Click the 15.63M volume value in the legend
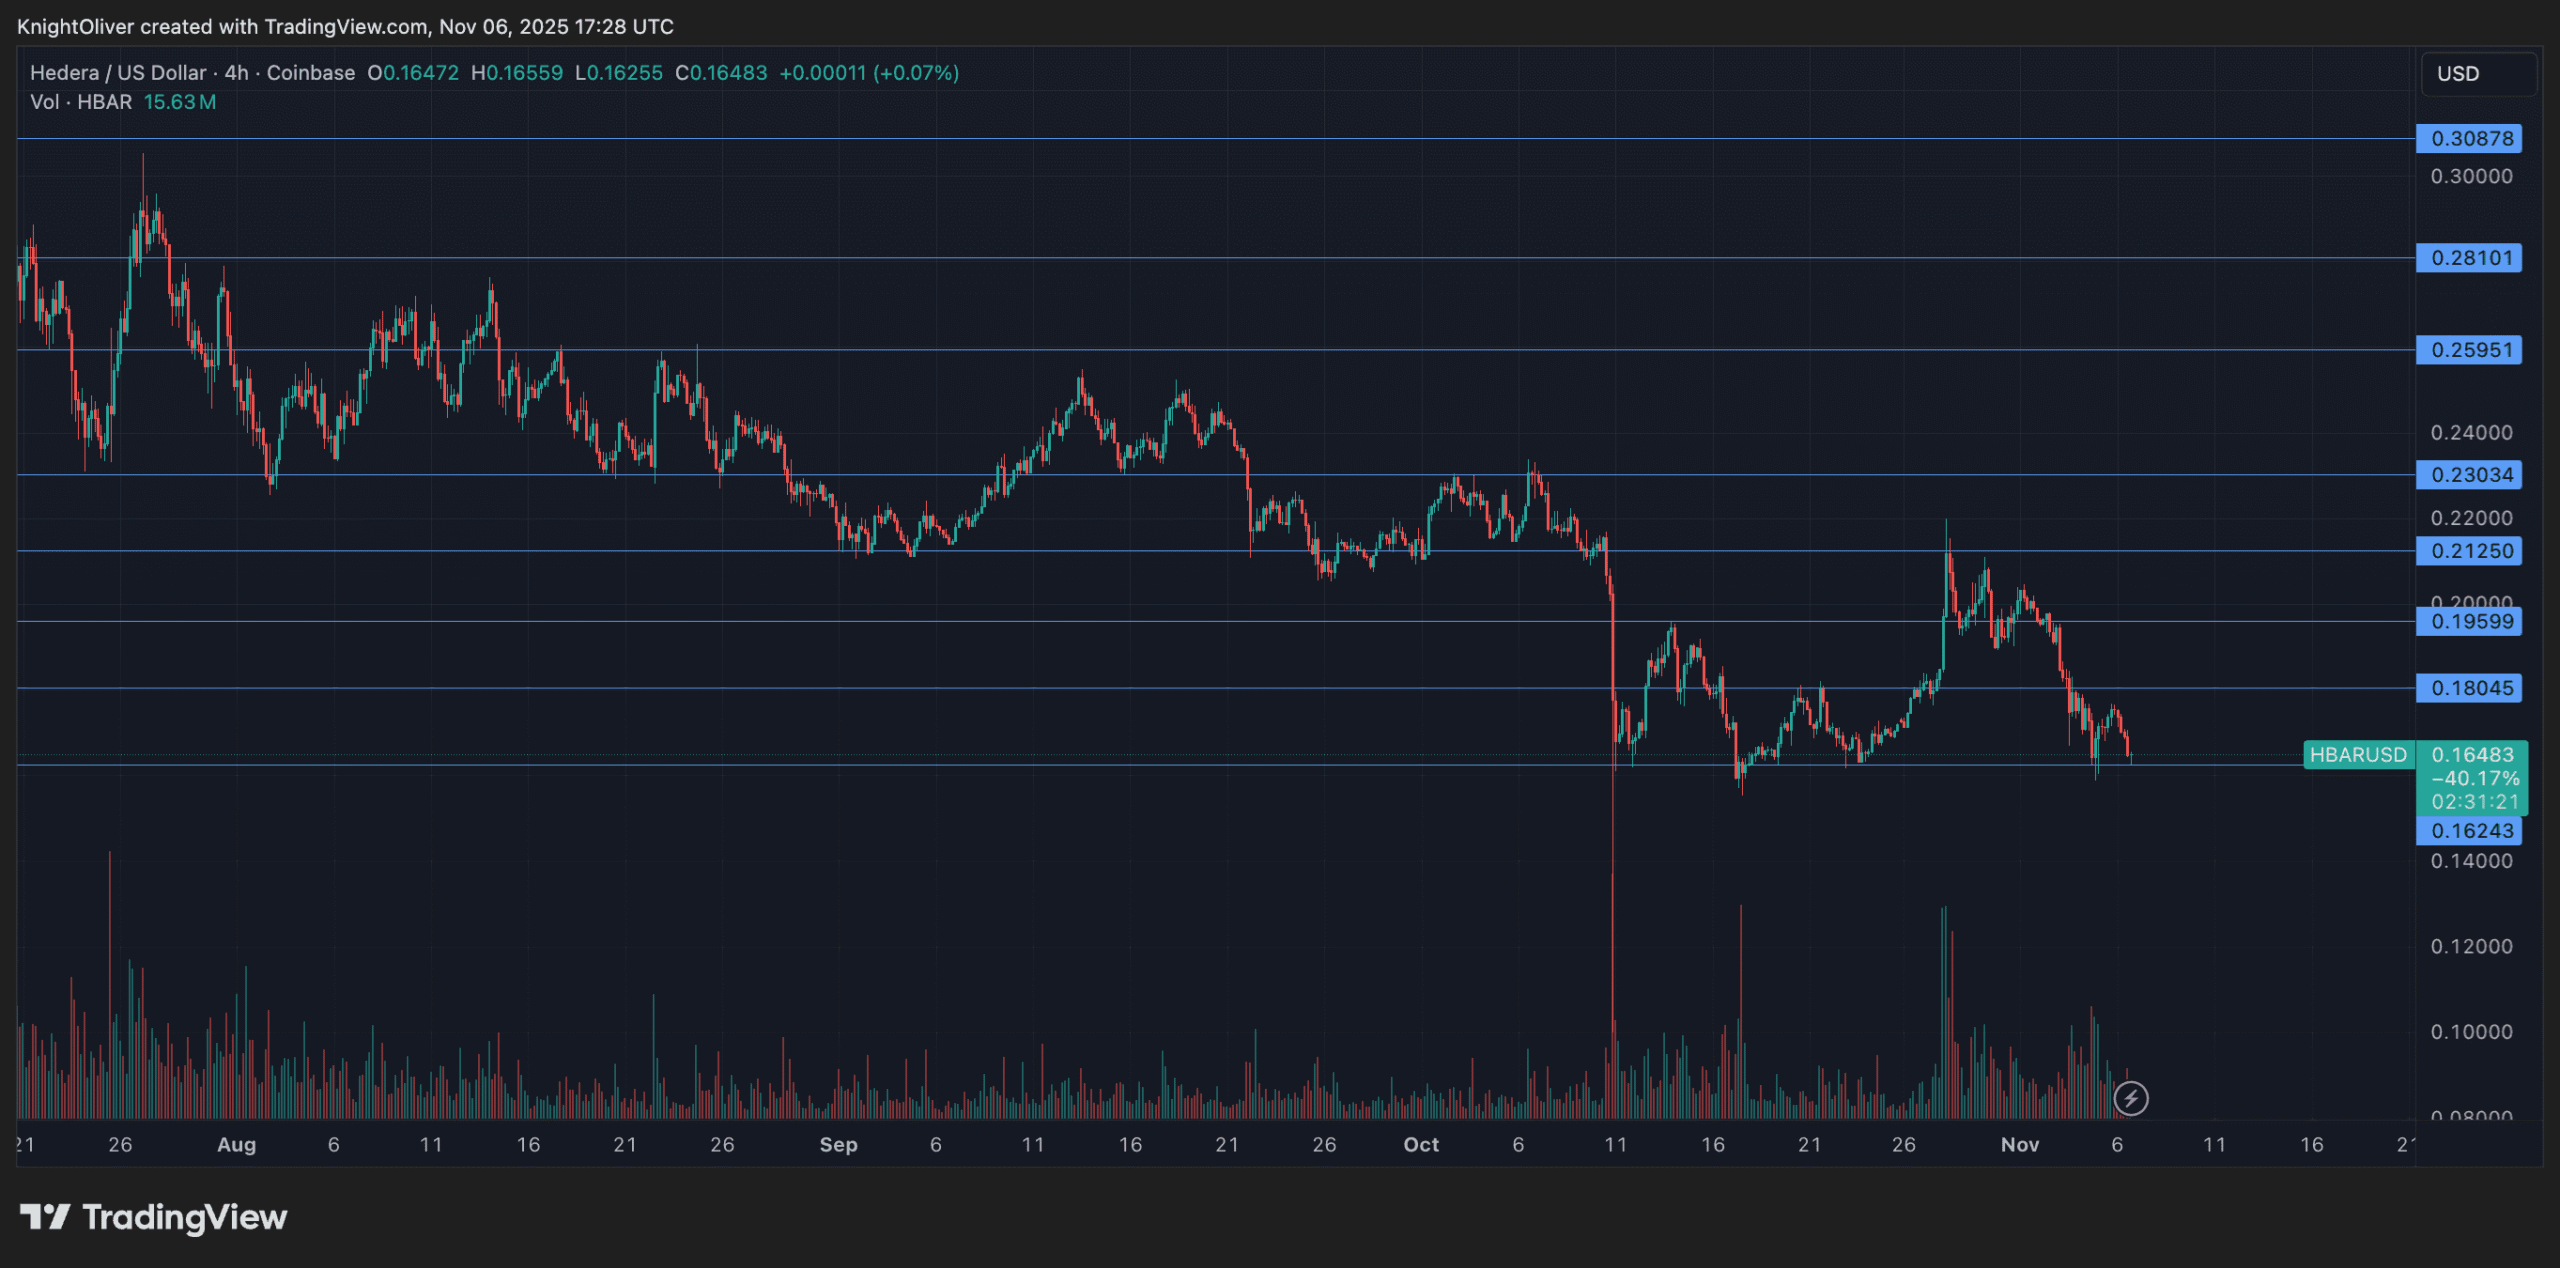Image resolution: width=2560 pixels, height=1268 pixels. 178,102
